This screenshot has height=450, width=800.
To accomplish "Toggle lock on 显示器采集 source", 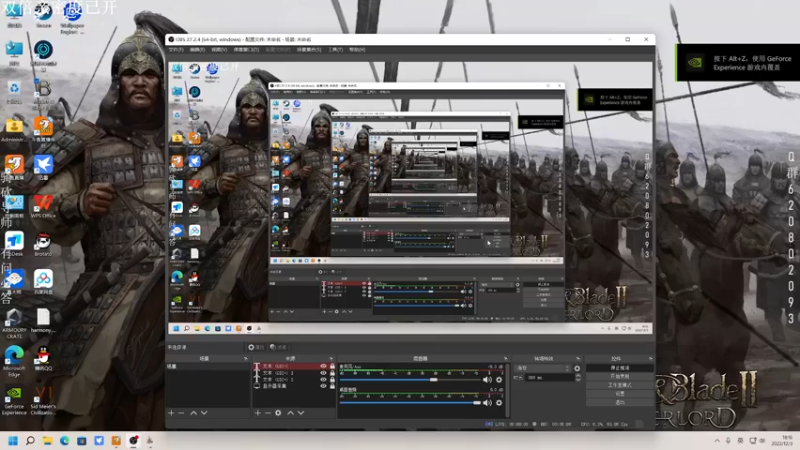I will tap(332, 386).
